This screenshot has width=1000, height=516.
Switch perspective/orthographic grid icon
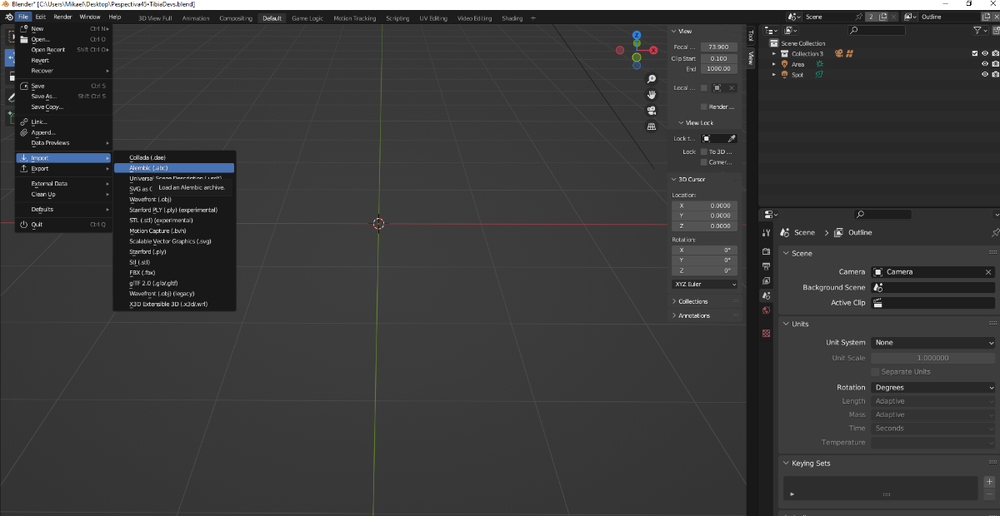[651, 127]
